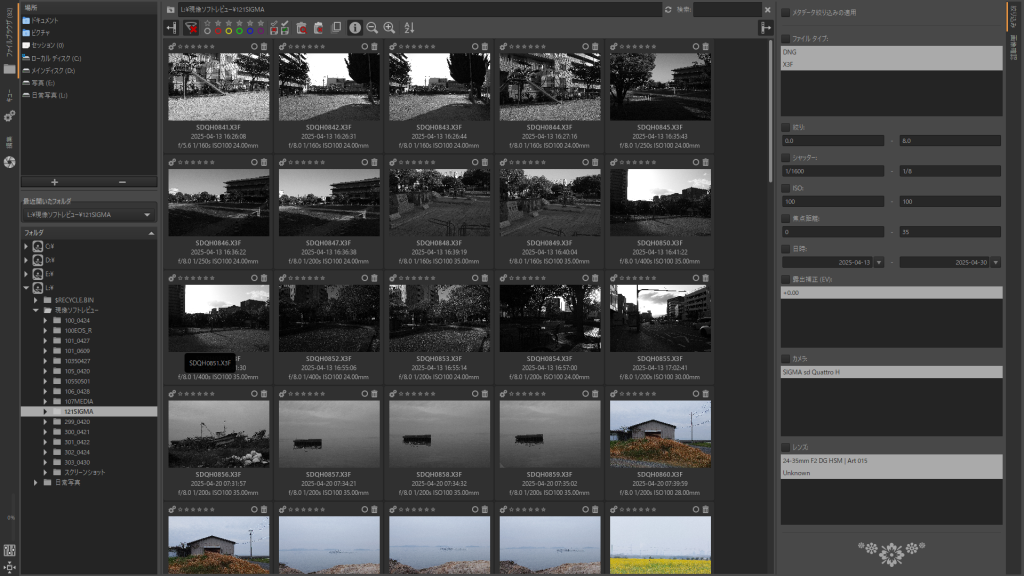Filter images with the red color label
Viewport: 1024px width, 576px height.
point(218,31)
